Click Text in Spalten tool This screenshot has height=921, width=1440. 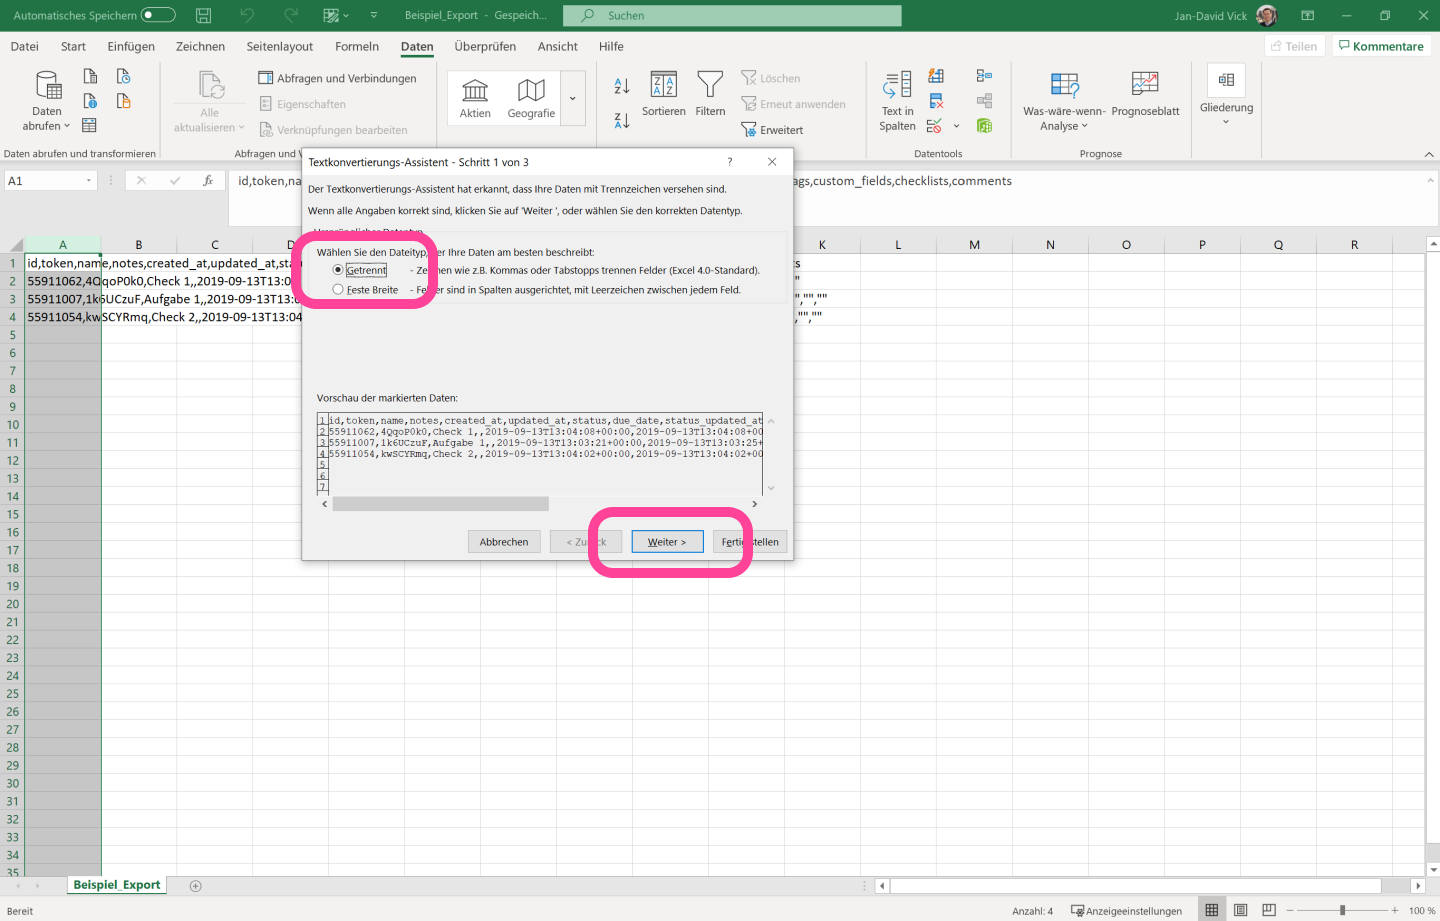click(897, 101)
